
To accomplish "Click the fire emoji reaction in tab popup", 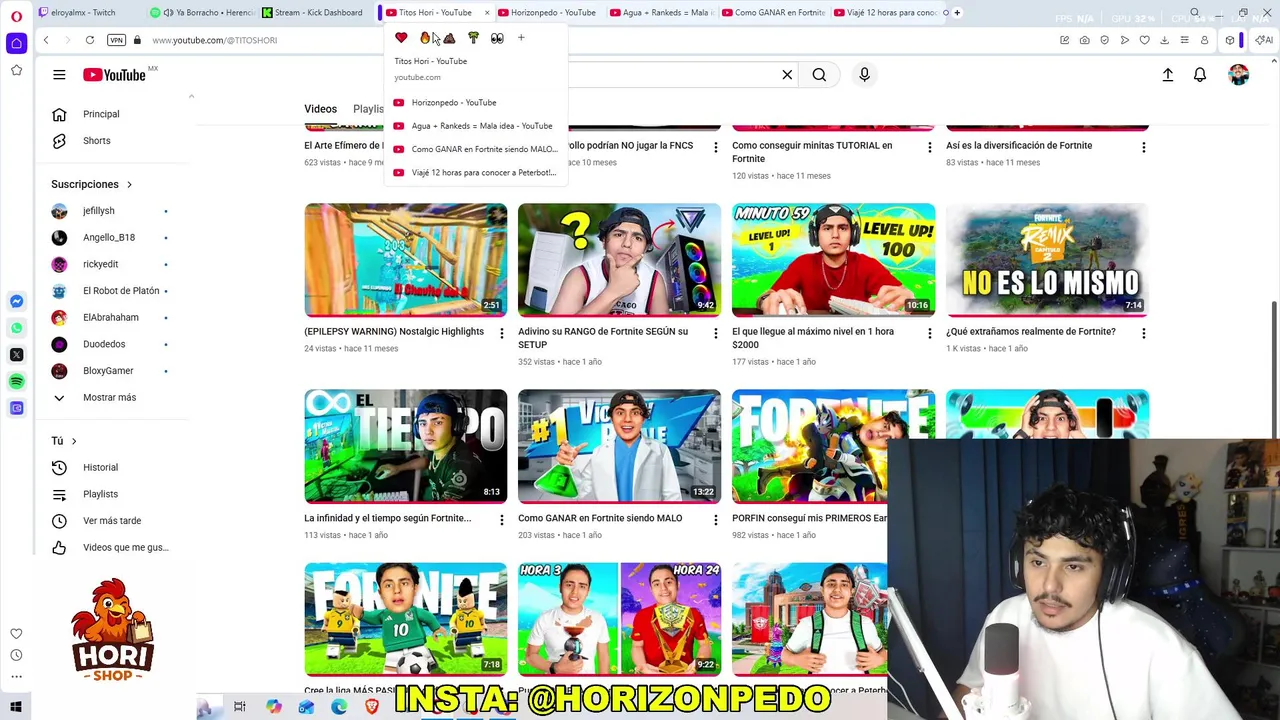I will [x=425, y=38].
